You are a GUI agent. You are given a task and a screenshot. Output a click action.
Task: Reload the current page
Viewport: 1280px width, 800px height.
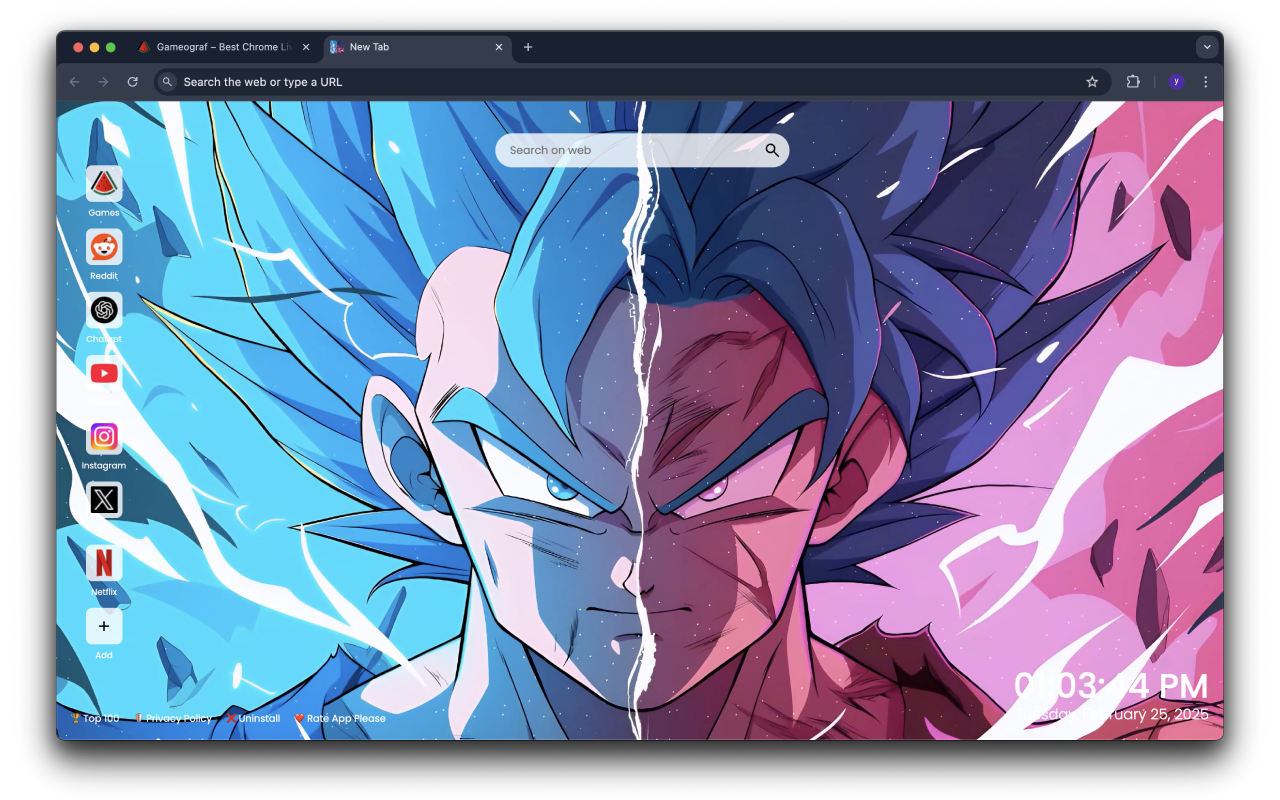132,82
